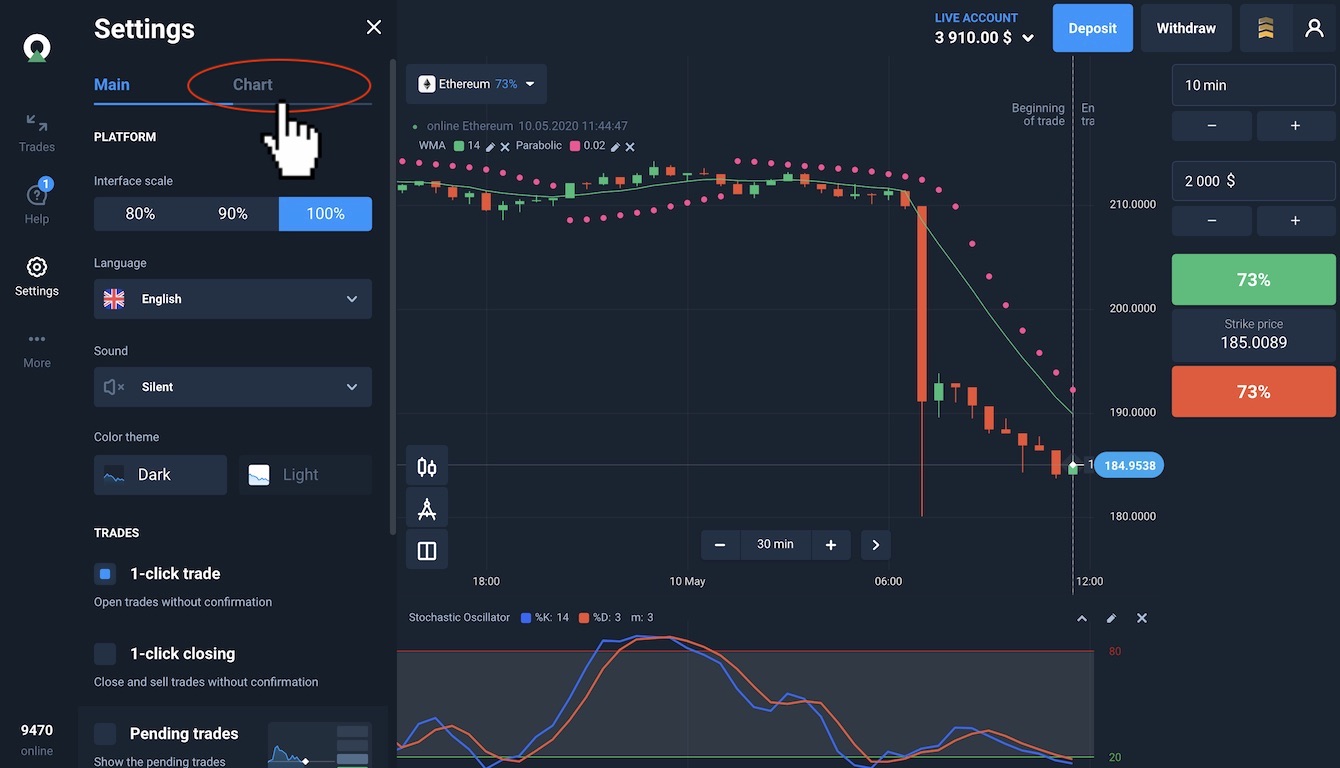Open Help in the left sidebar
Image resolution: width=1340 pixels, height=768 pixels.
37,203
